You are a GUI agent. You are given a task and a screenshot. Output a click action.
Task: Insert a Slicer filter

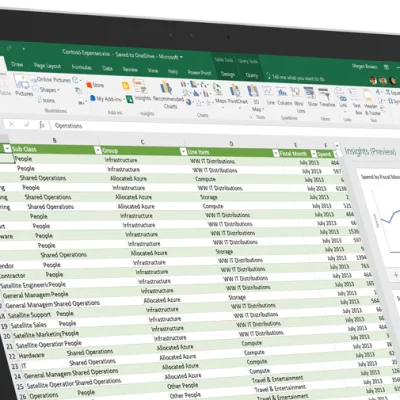coord(312,97)
